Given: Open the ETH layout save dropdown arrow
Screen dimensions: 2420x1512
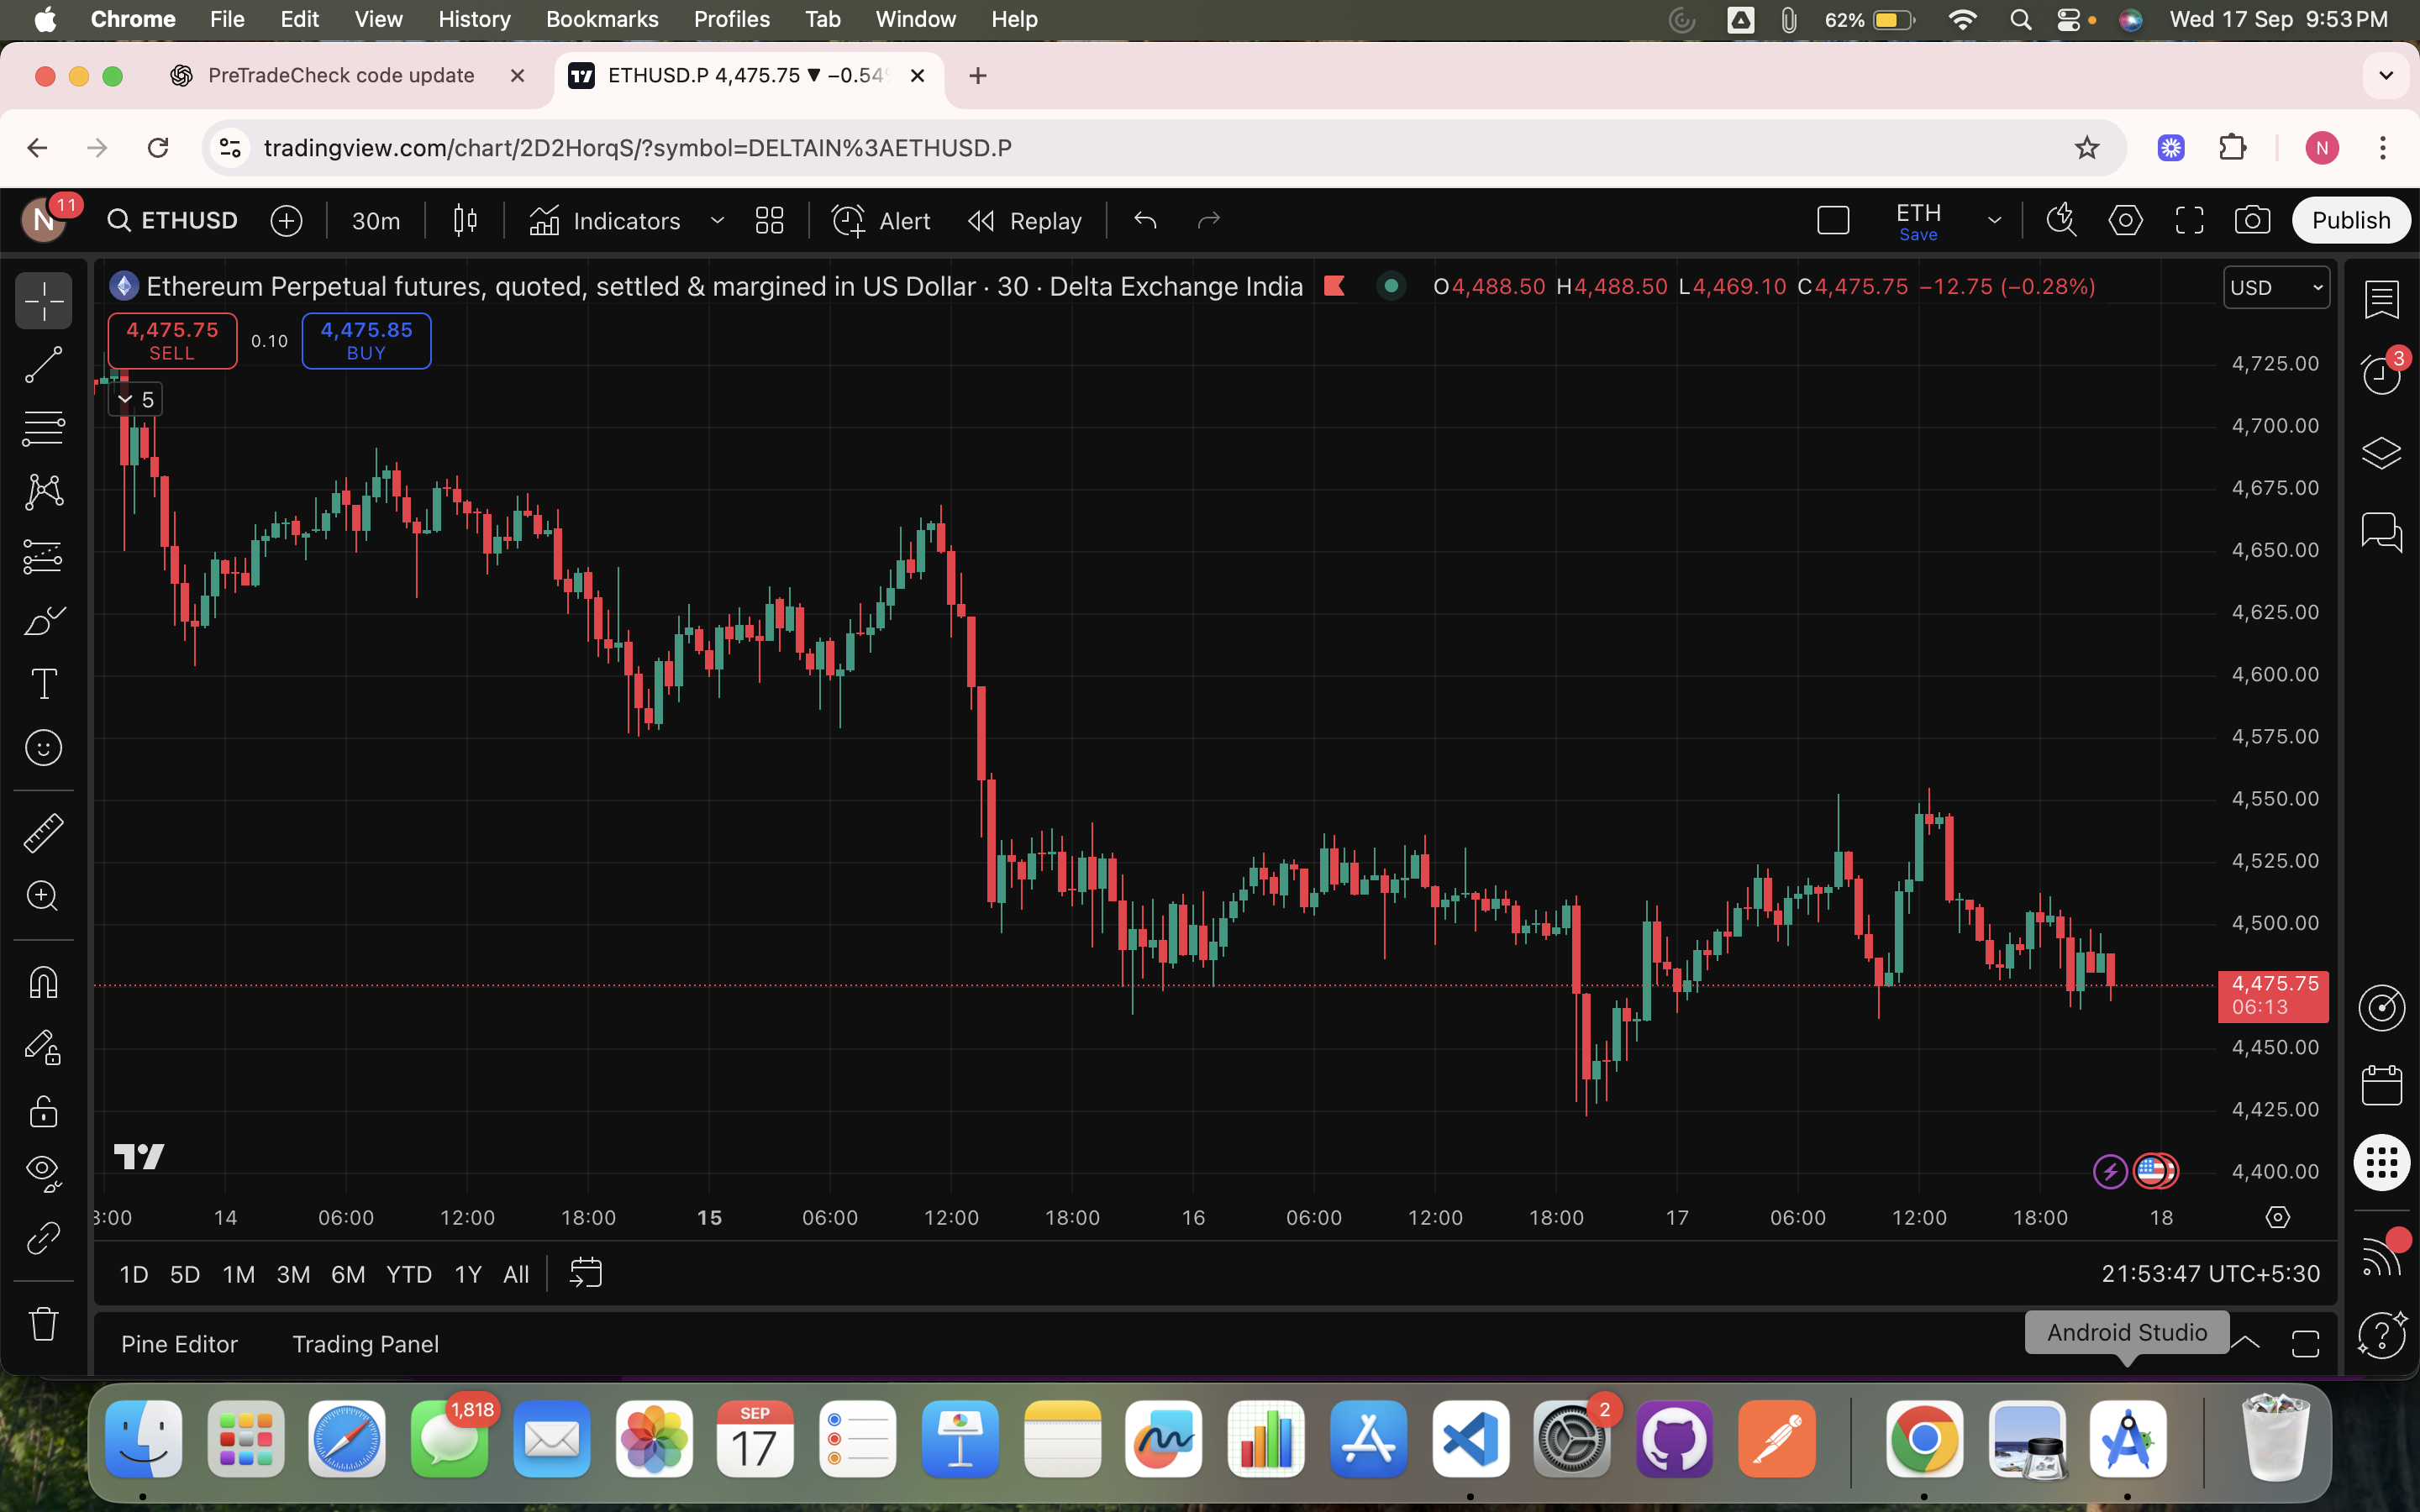Looking at the screenshot, I should coord(1994,220).
